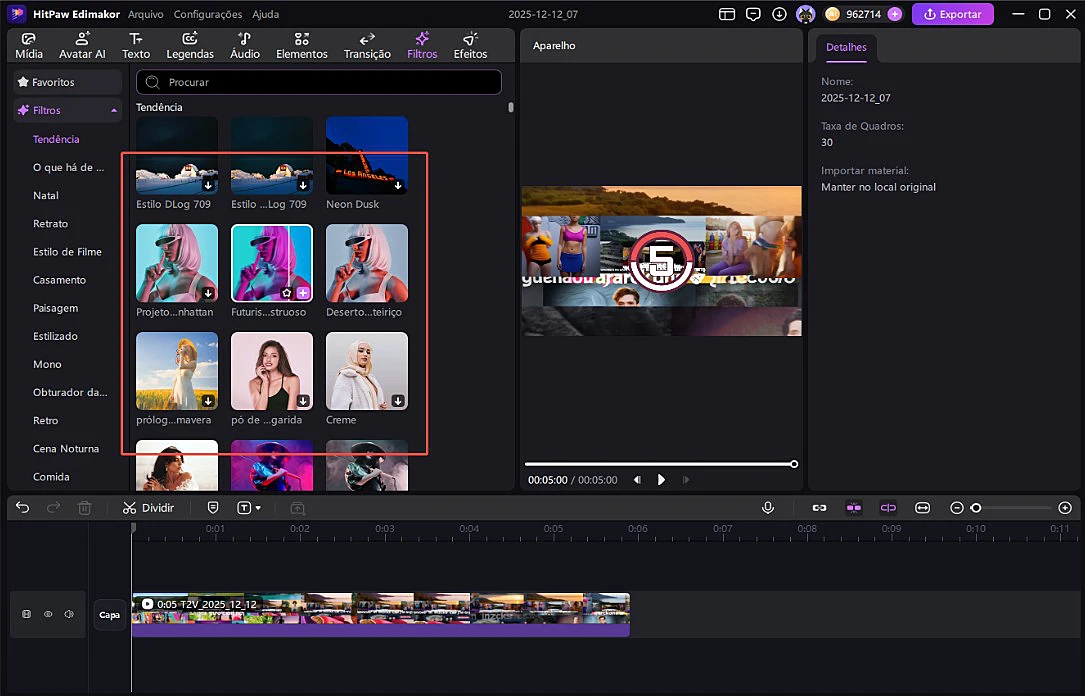The width and height of the screenshot is (1085, 696).
Task: Click the Capa cover button
Action: coord(109,615)
